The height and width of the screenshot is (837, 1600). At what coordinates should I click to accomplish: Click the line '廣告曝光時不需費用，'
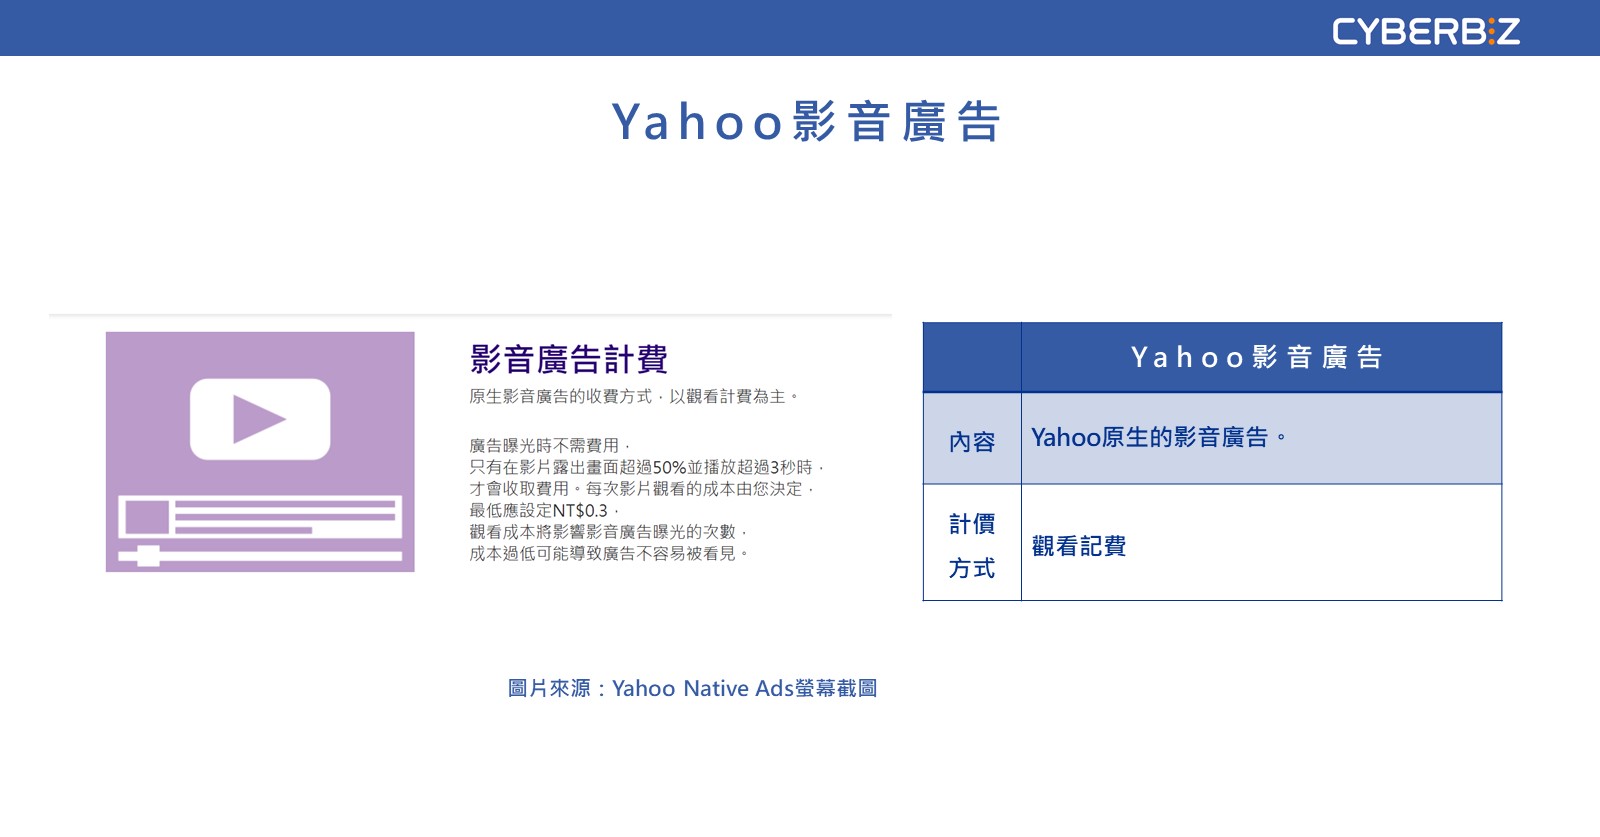550,446
